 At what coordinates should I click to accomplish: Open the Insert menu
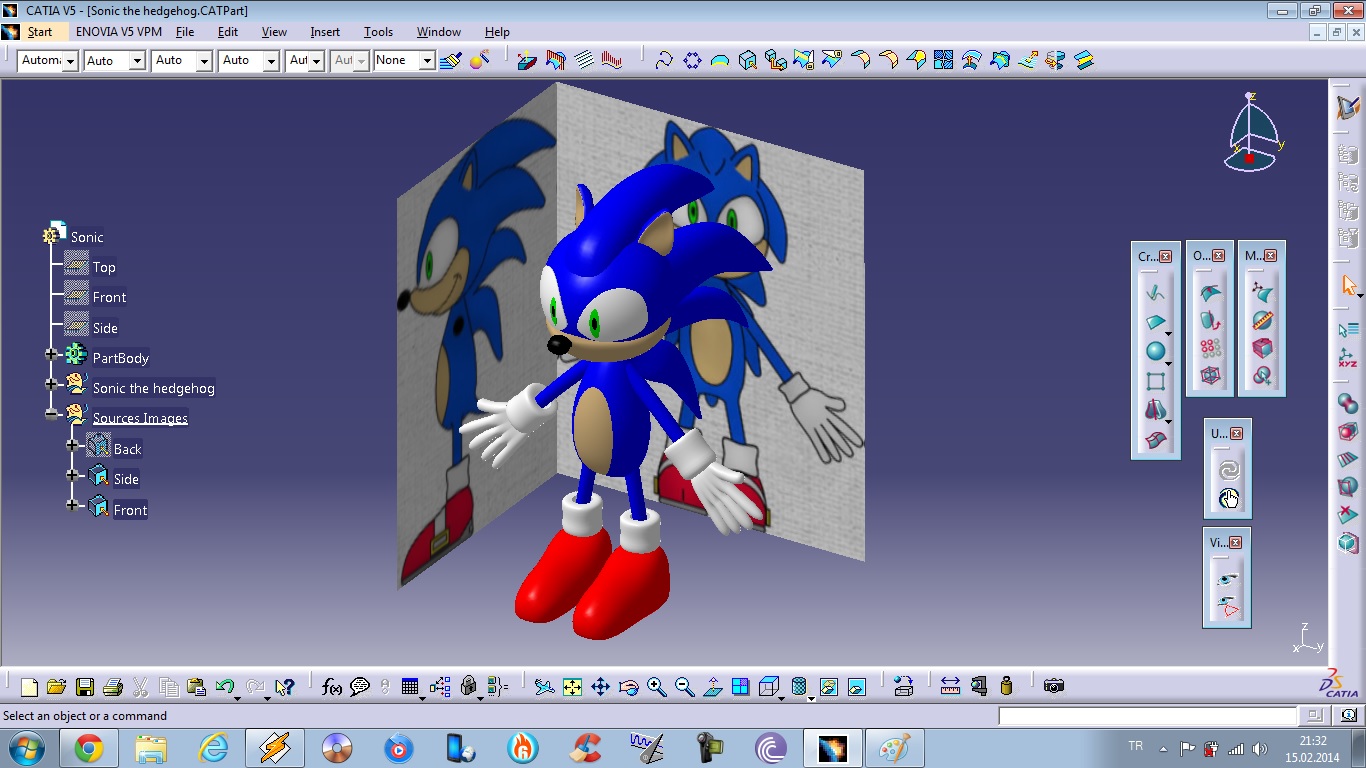[x=325, y=32]
